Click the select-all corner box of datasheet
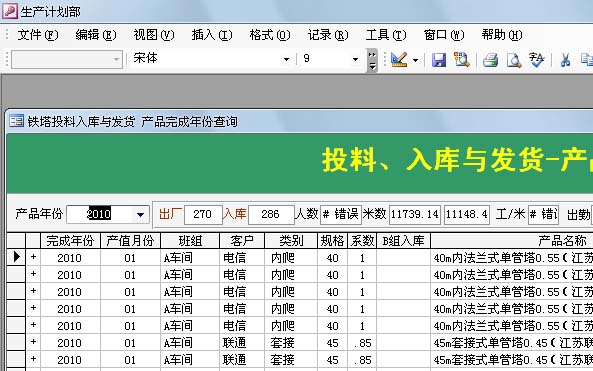 coord(16,241)
